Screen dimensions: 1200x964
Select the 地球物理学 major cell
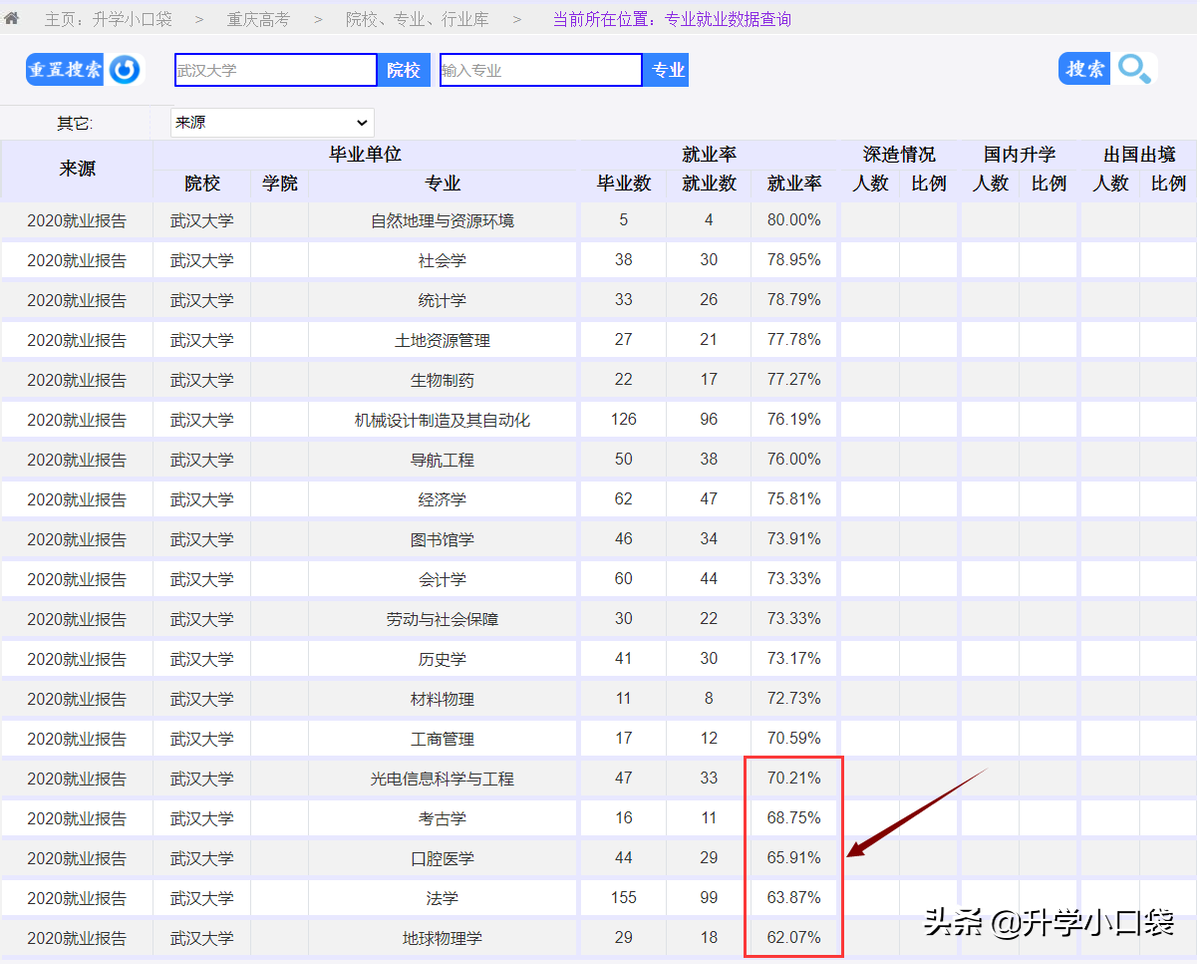click(x=443, y=938)
